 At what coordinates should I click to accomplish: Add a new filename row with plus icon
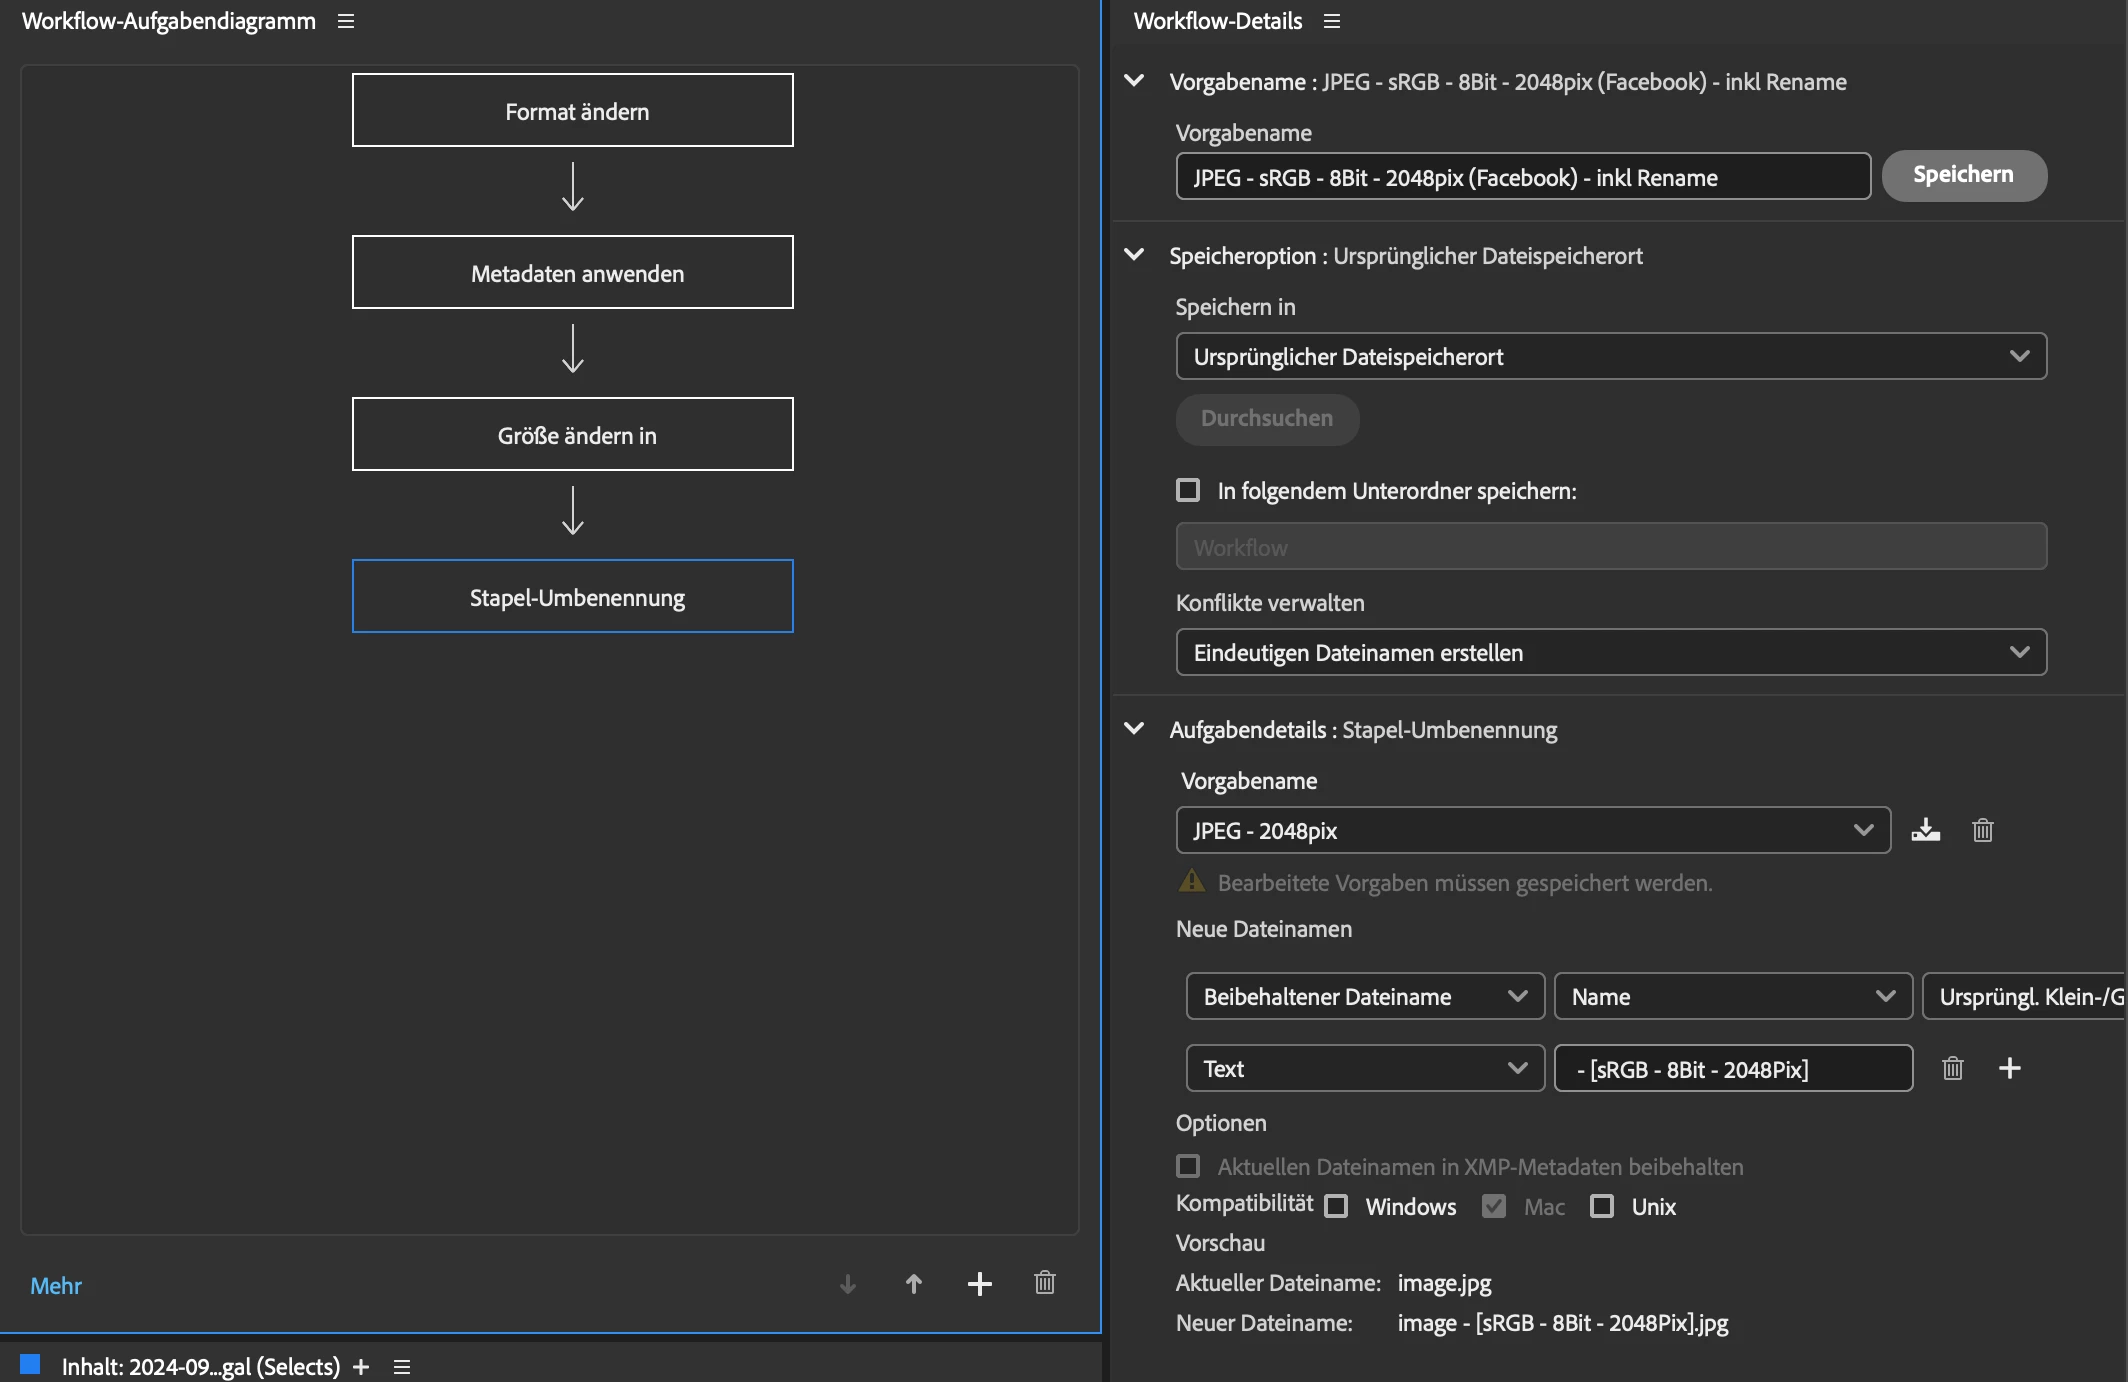coord(2009,1068)
